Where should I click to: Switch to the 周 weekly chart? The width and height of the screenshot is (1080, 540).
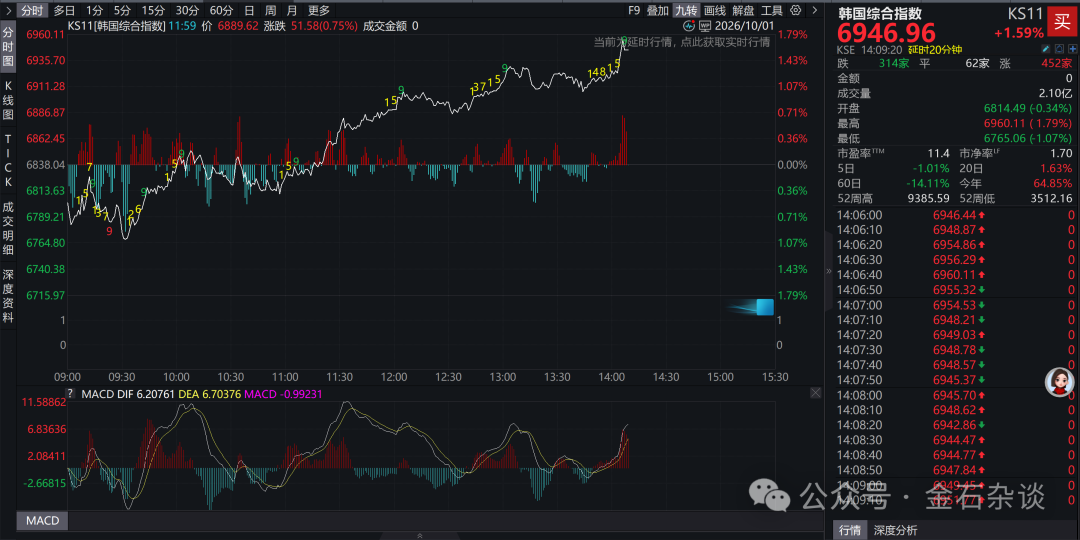271,10
